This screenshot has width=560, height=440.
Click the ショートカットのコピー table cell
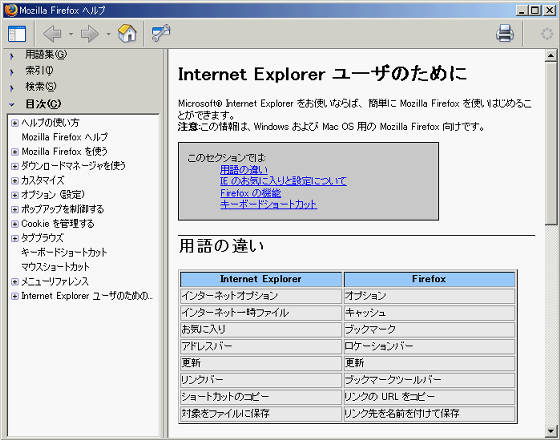click(x=261, y=397)
